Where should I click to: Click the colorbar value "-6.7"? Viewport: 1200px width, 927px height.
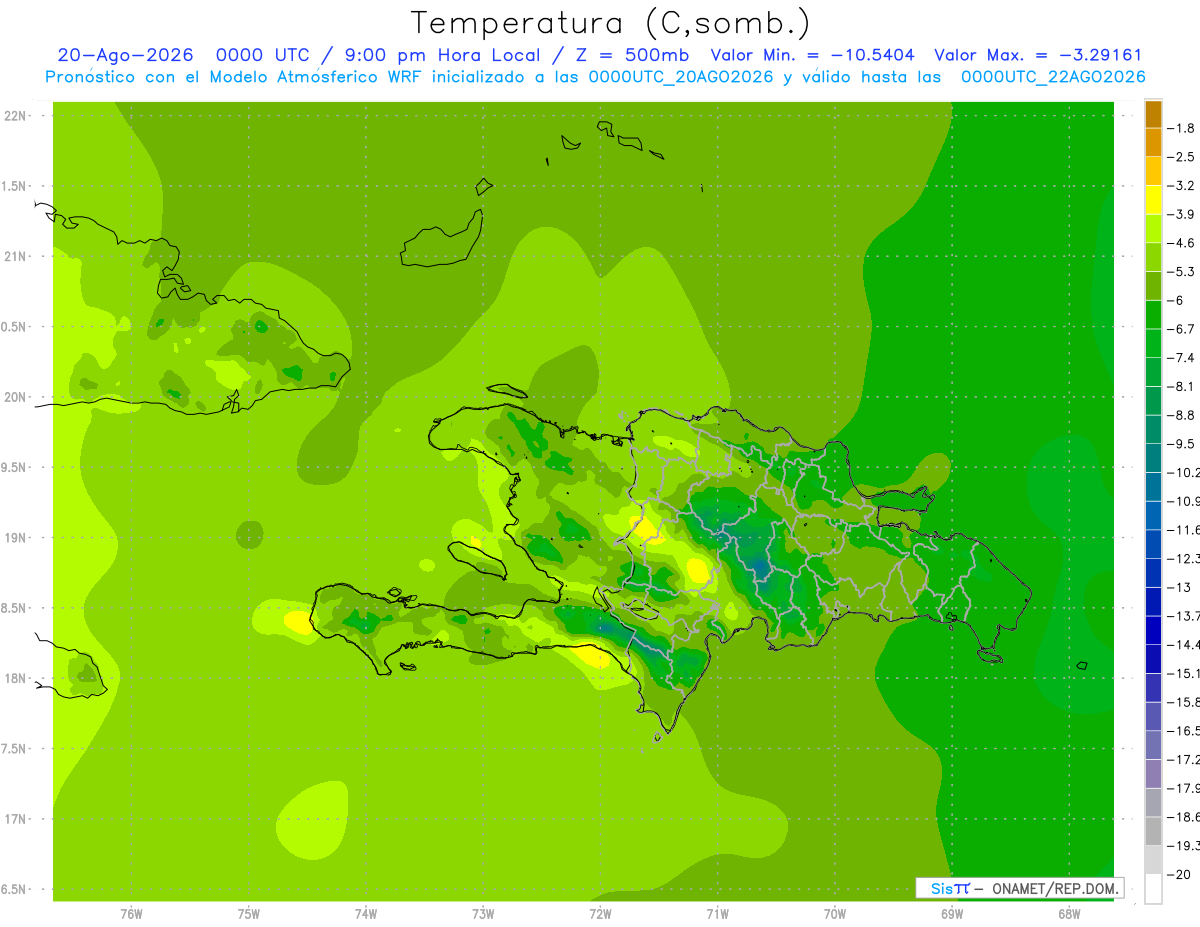[x=1182, y=329]
